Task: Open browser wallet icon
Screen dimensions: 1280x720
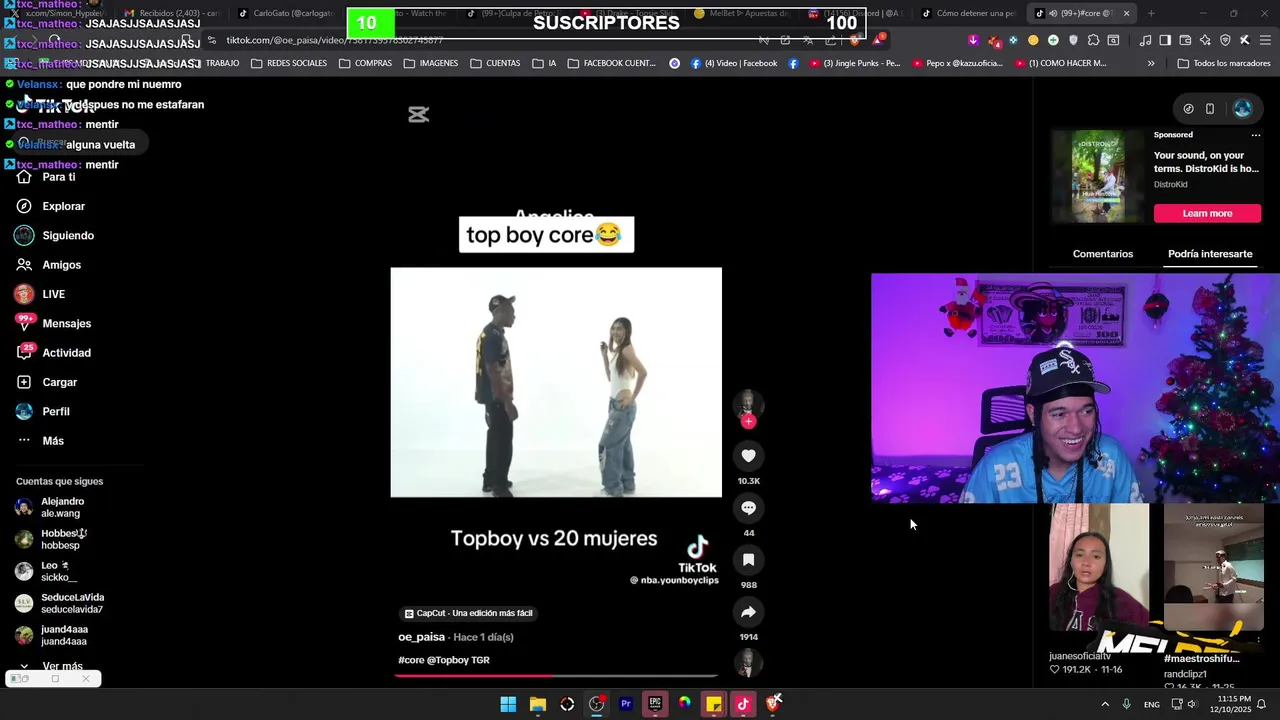Action: point(1185,40)
